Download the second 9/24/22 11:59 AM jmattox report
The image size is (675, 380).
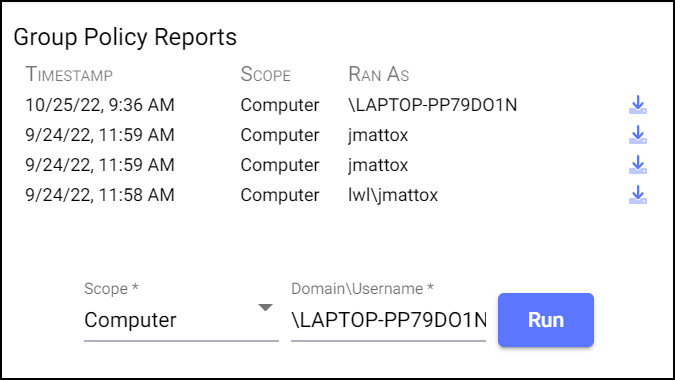pyautogui.click(x=638, y=165)
